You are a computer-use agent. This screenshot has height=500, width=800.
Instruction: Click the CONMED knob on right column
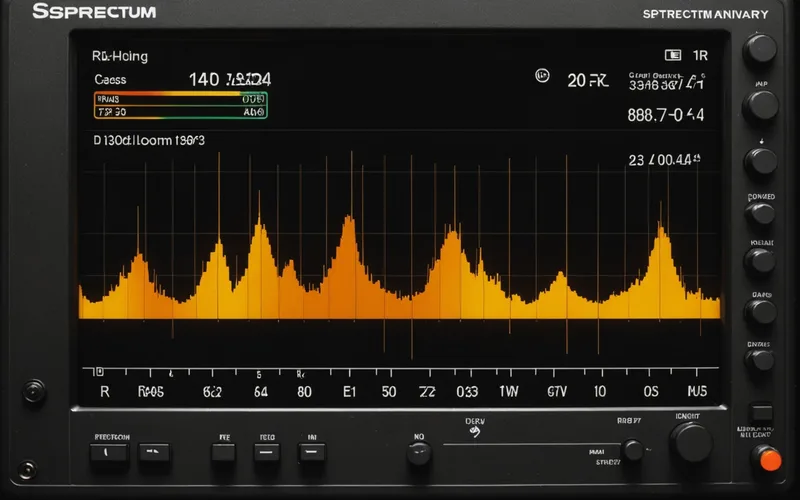[760, 214]
